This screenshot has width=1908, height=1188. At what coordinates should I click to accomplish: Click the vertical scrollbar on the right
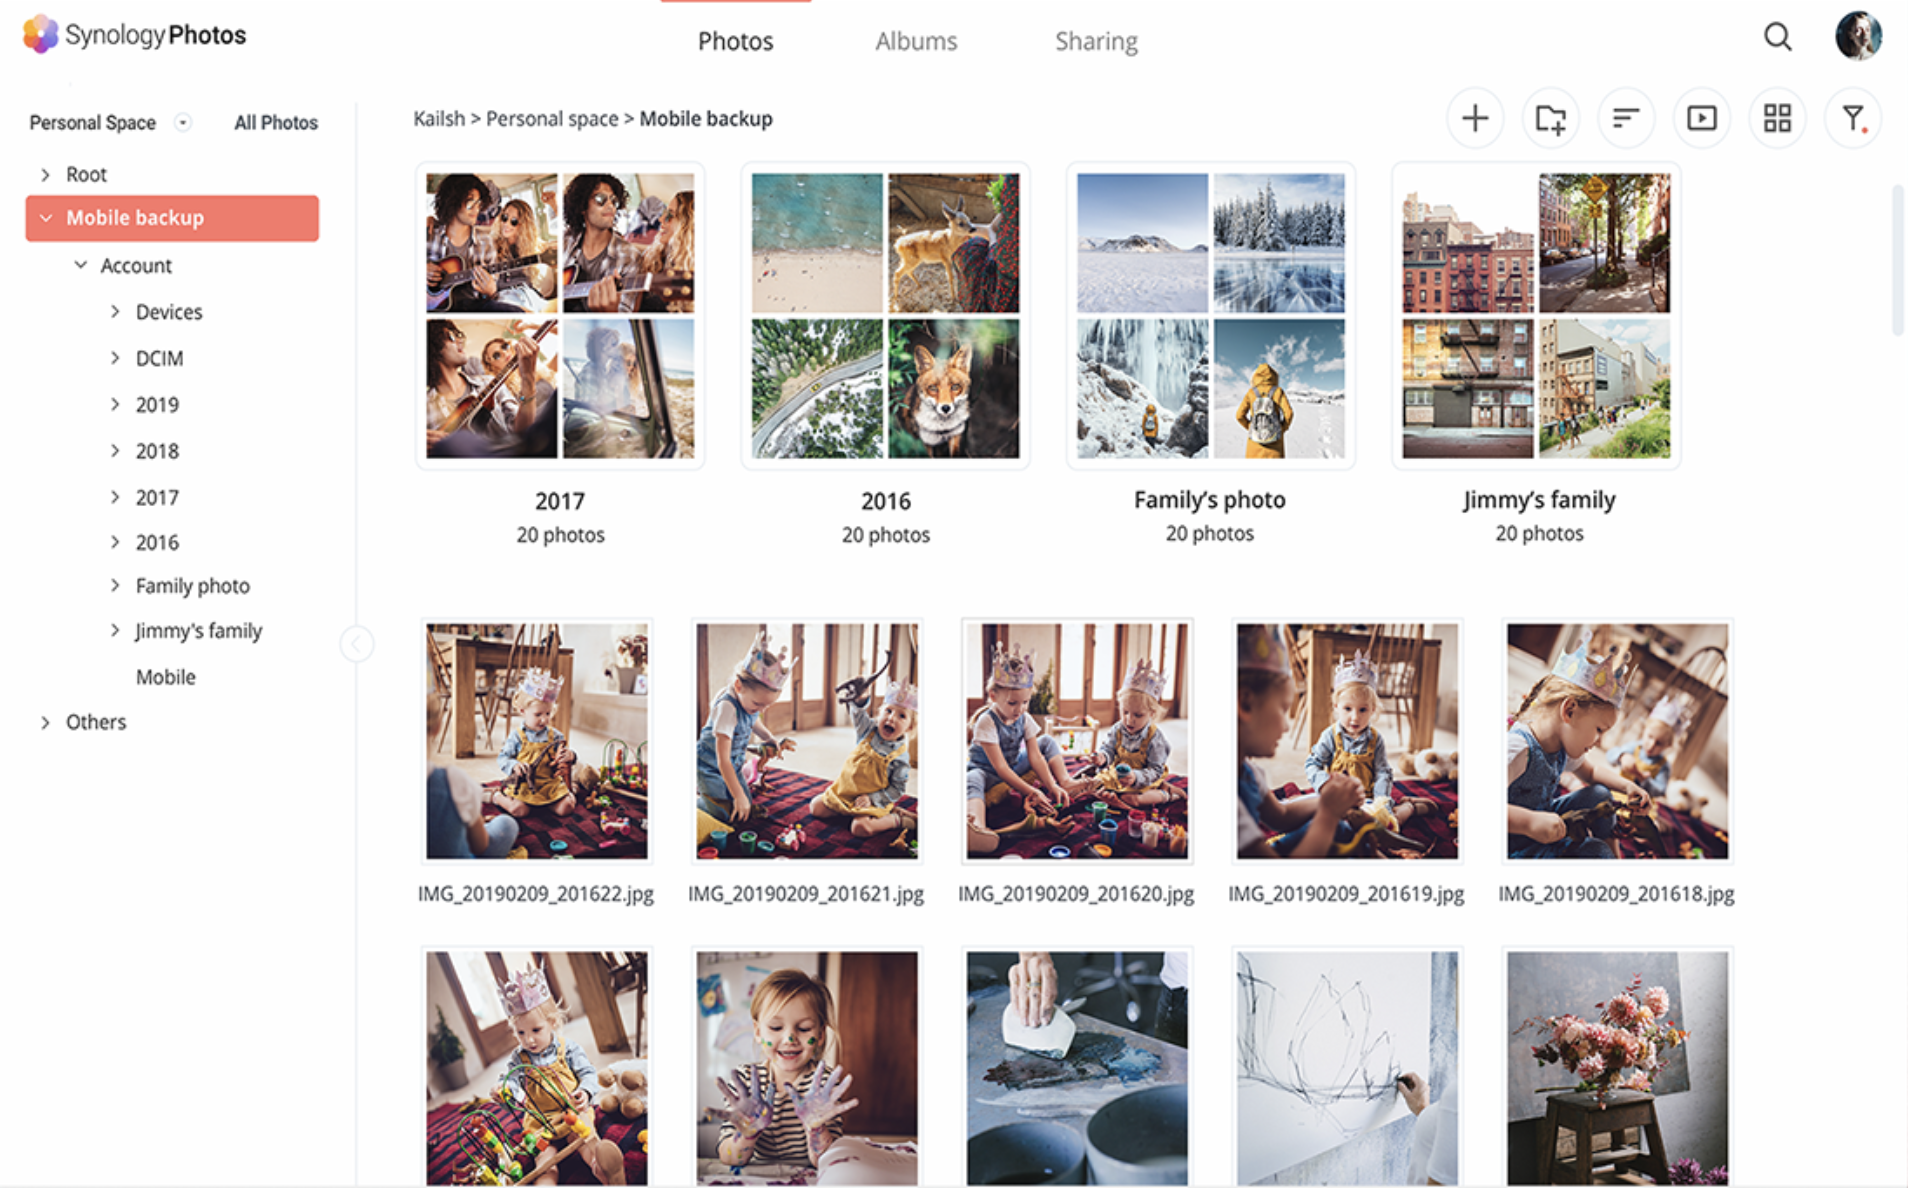tap(1897, 260)
